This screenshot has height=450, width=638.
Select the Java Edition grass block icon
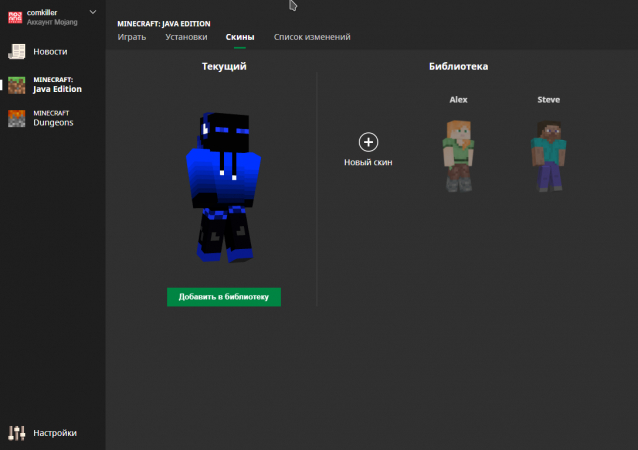[17, 85]
